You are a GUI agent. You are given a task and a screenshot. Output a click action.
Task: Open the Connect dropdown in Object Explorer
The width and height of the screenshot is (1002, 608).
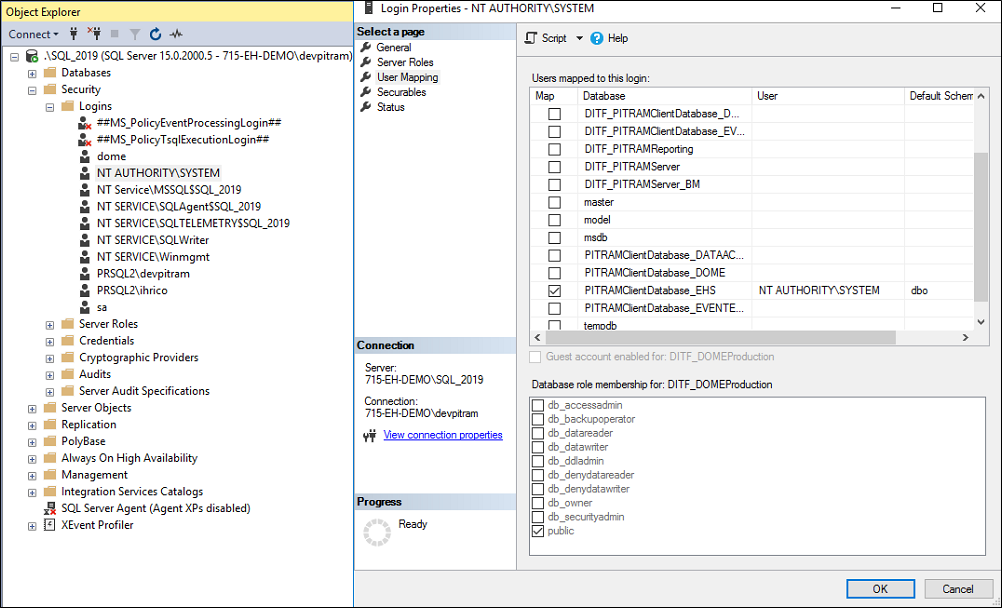pyautogui.click(x=33, y=34)
